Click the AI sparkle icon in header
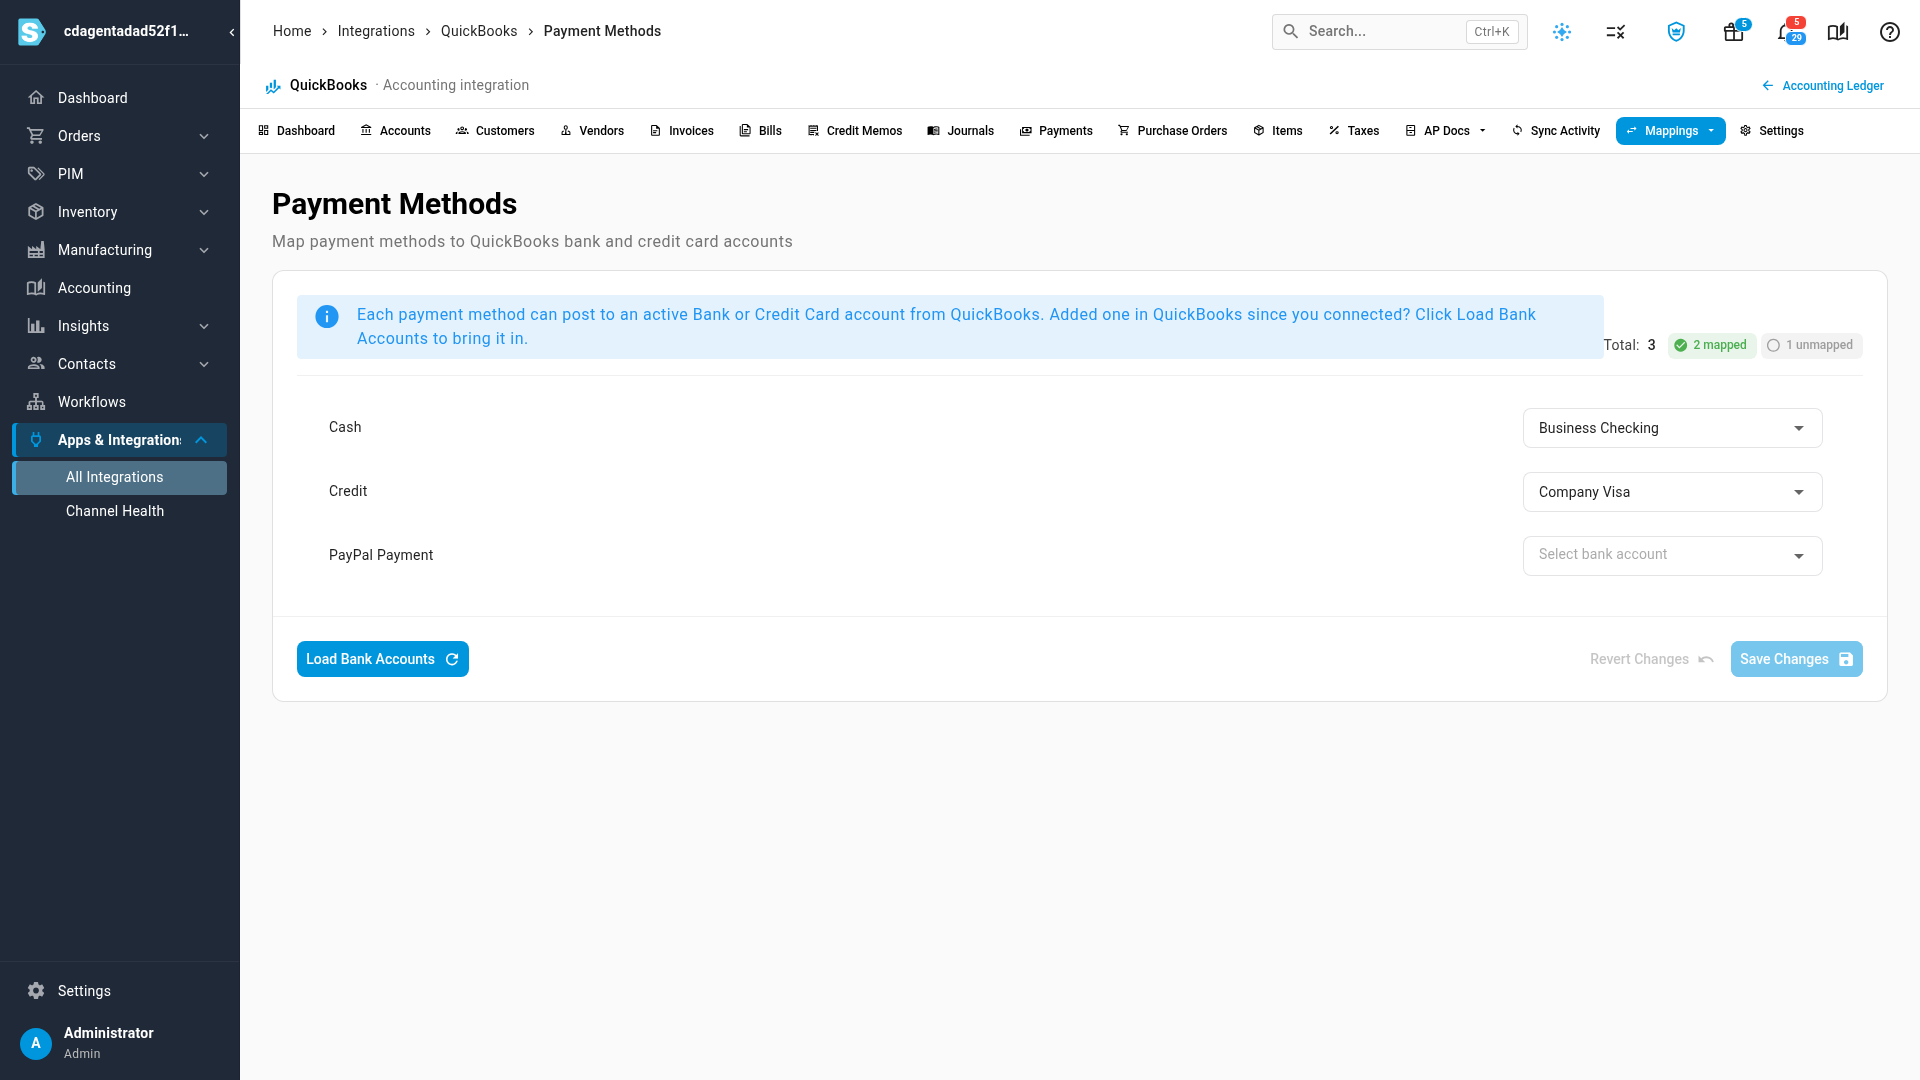Screen dimensions: 1920x1080 tap(1562, 32)
